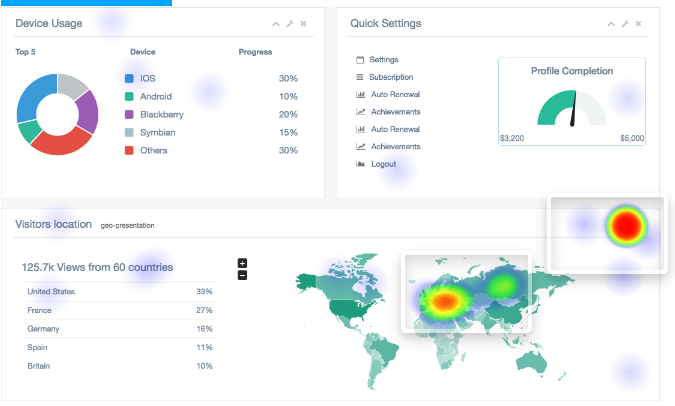Open Quick Settings panel wrench options
Viewport: 675px width, 406px height.
[625, 24]
